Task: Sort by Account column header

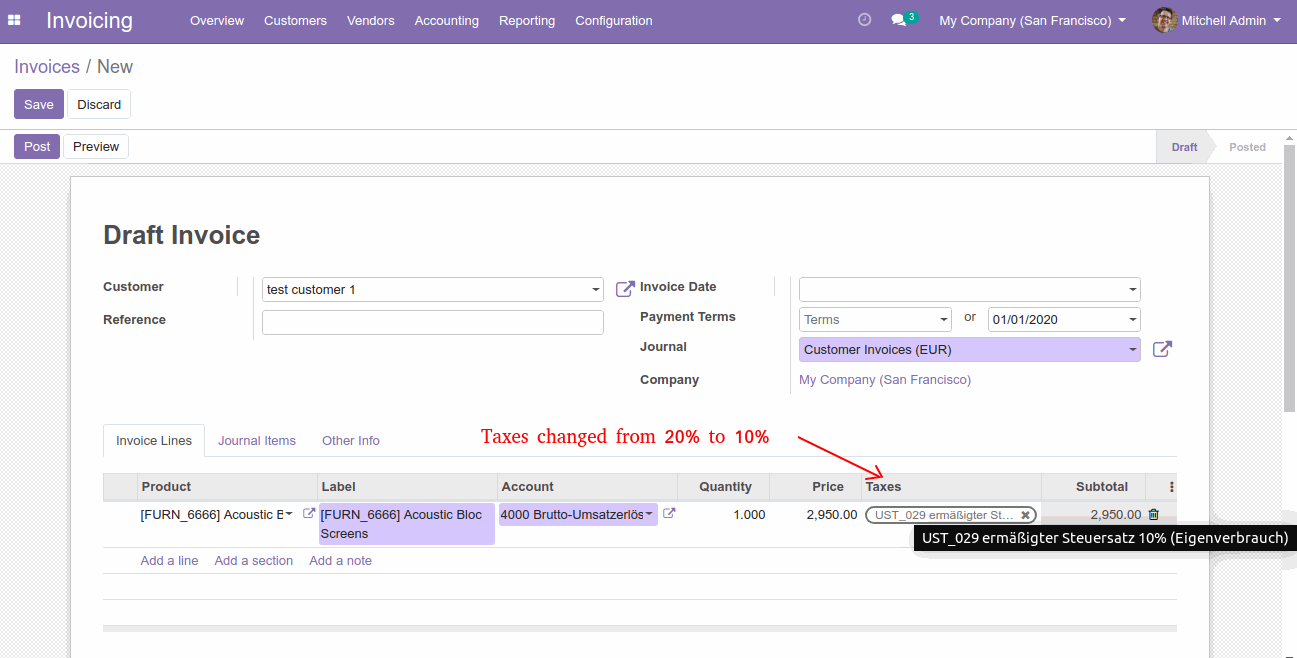Action: [x=587, y=487]
